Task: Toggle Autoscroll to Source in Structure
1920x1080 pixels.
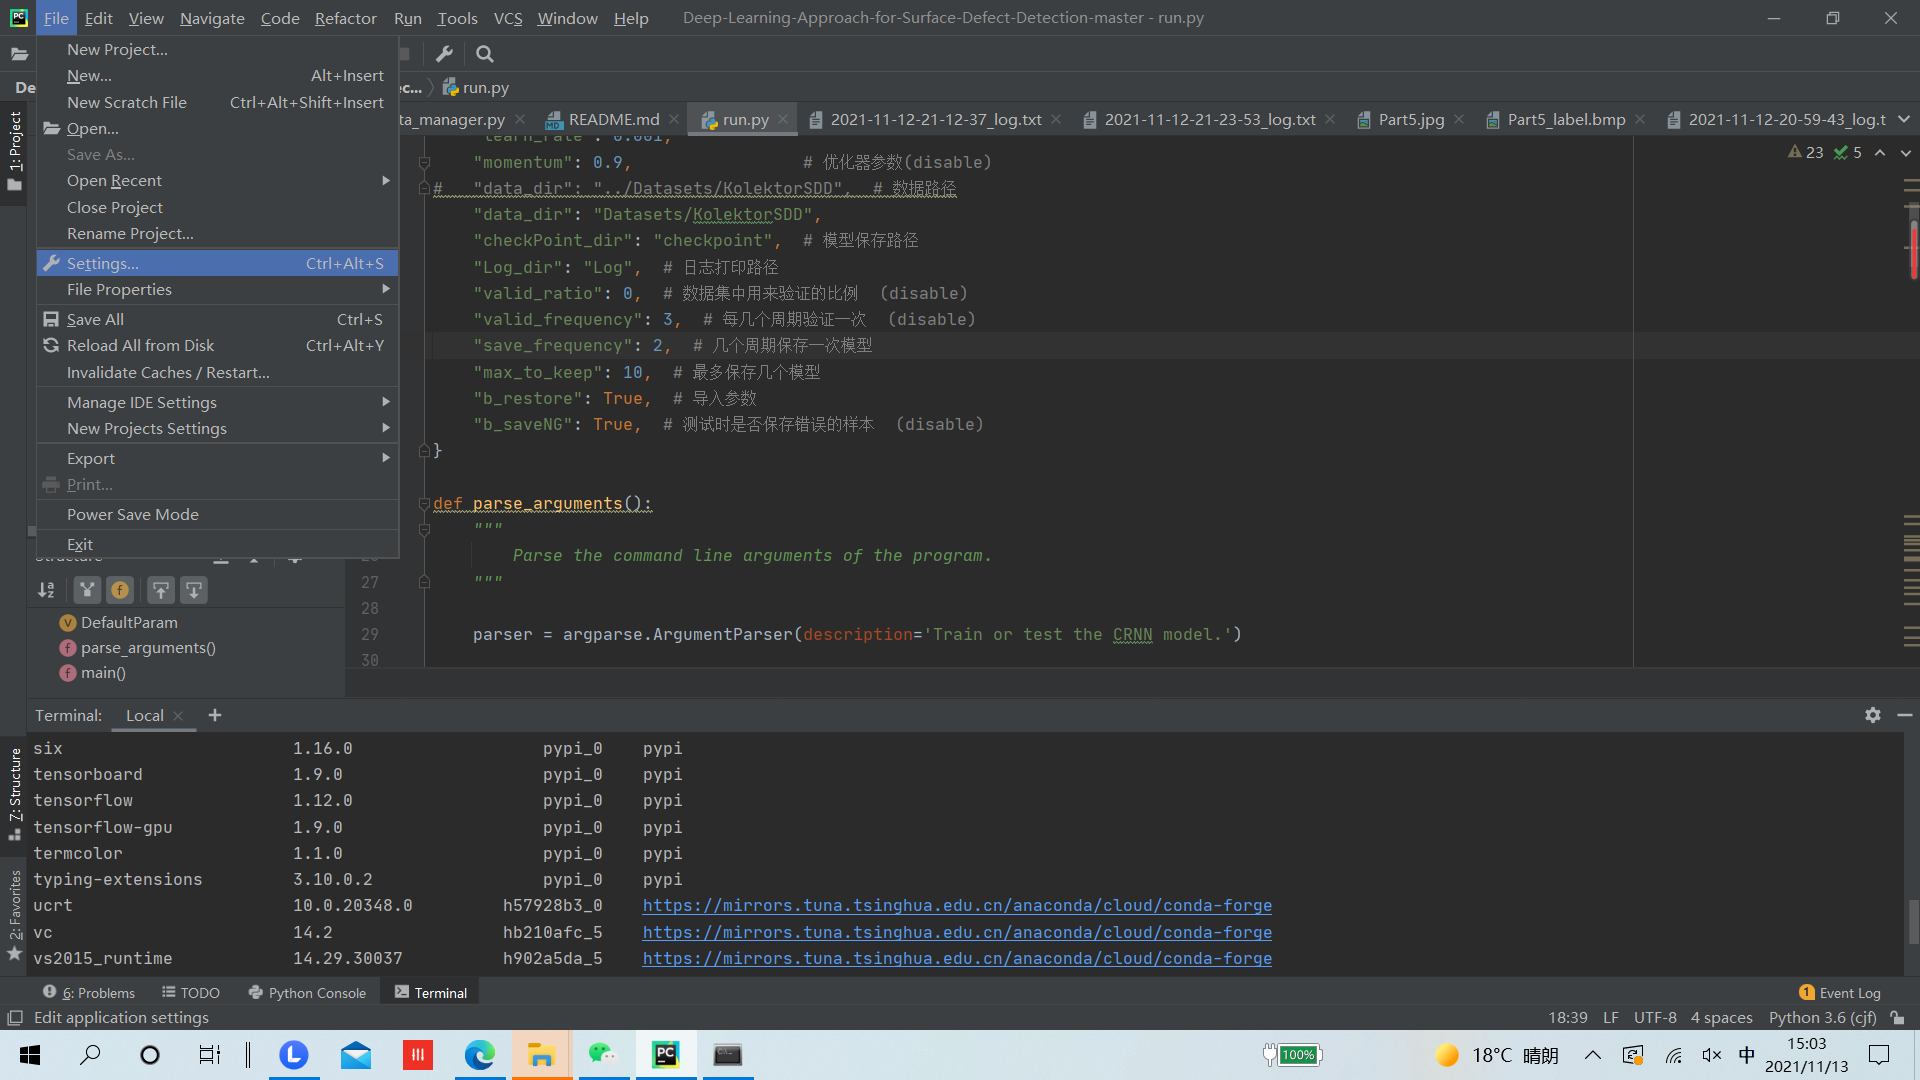Action: 160,590
